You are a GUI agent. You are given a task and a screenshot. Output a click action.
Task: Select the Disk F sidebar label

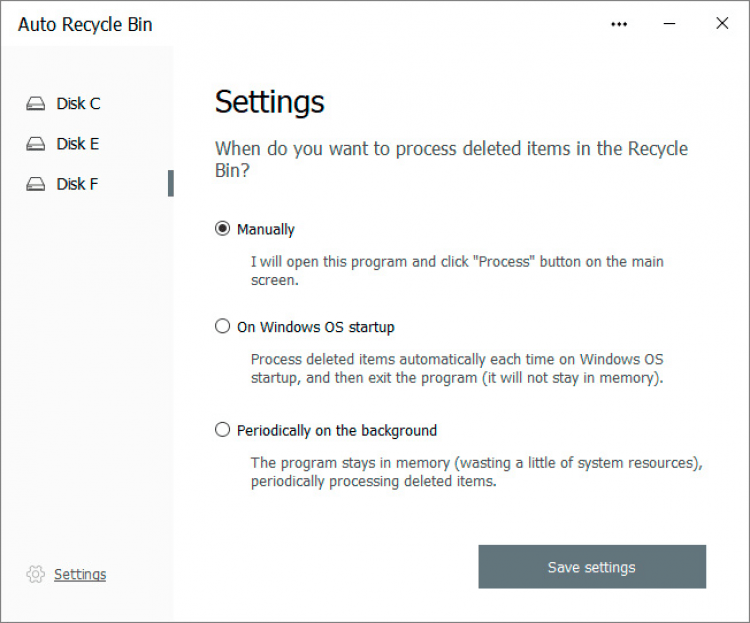click(77, 184)
